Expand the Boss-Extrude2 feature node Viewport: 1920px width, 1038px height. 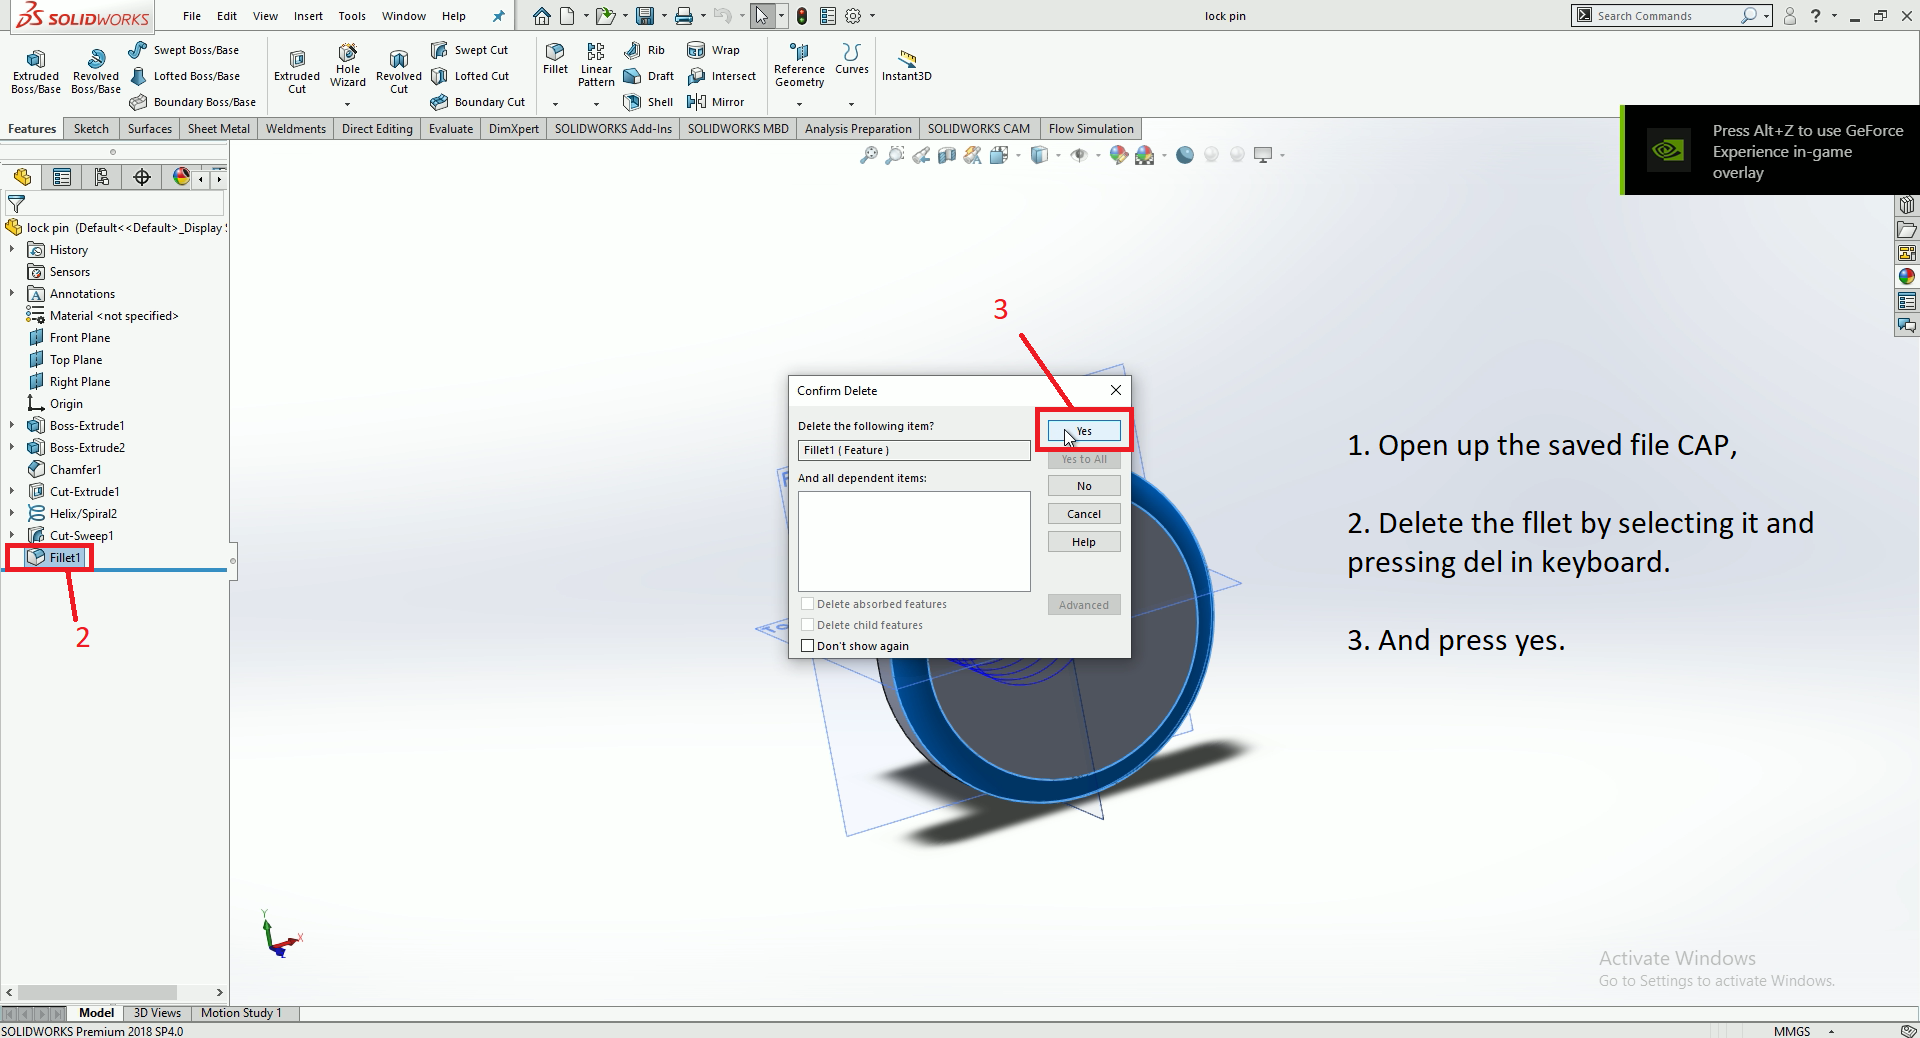click(x=12, y=448)
